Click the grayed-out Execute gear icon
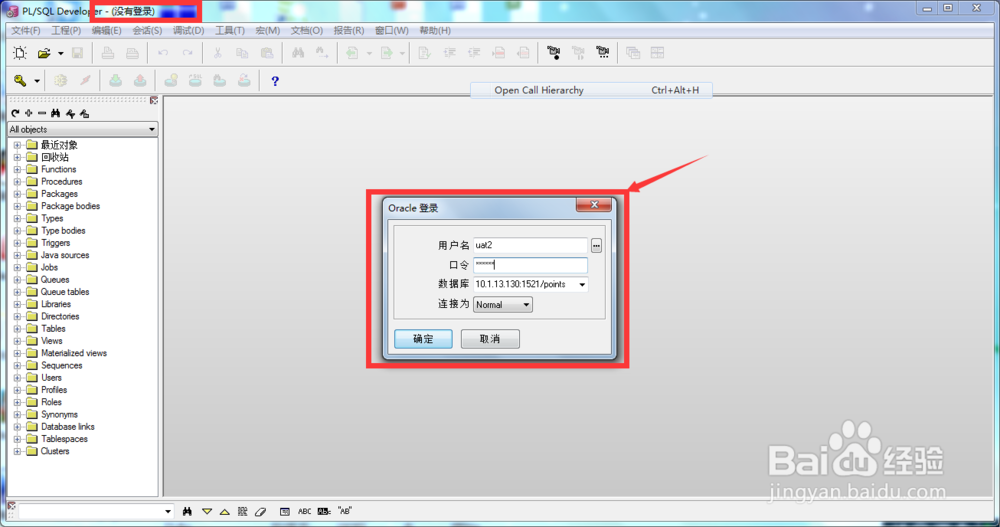Image resolution: width=1000 pixels, height=527 pixels. tap(61, 80)
